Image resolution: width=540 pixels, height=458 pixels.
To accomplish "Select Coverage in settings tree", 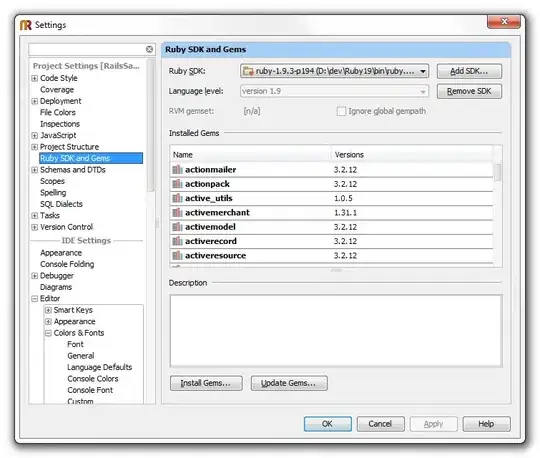I will tap(57, 90).
